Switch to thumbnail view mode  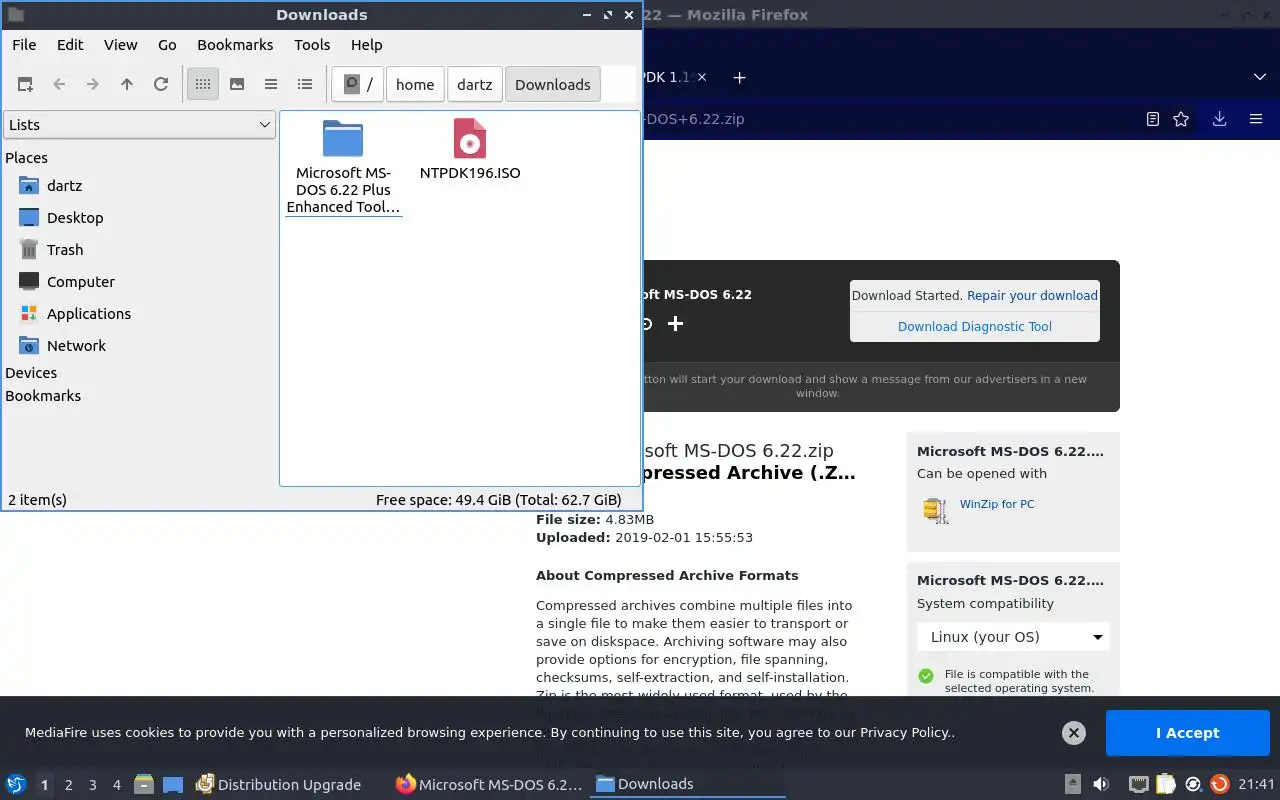click(237, 85)
